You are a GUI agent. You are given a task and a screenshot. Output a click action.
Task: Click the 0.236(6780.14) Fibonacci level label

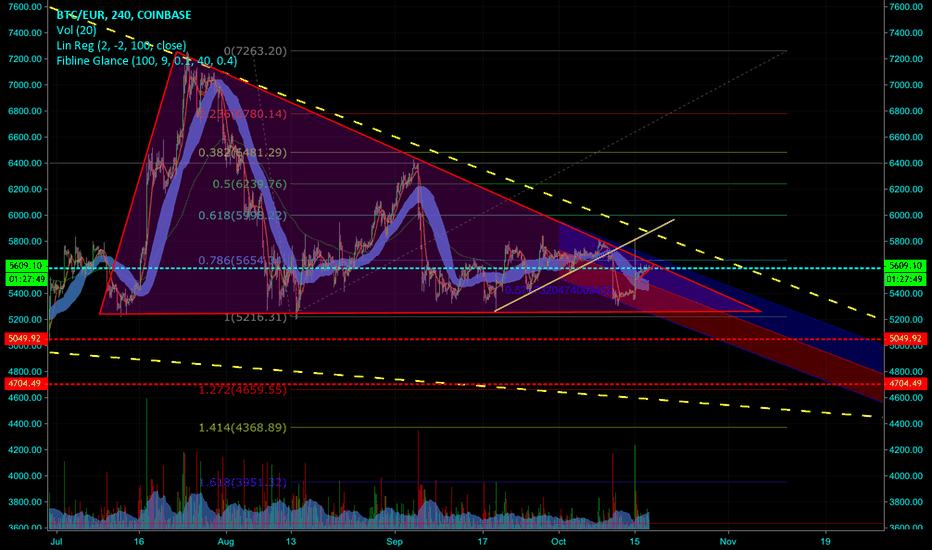241,114
